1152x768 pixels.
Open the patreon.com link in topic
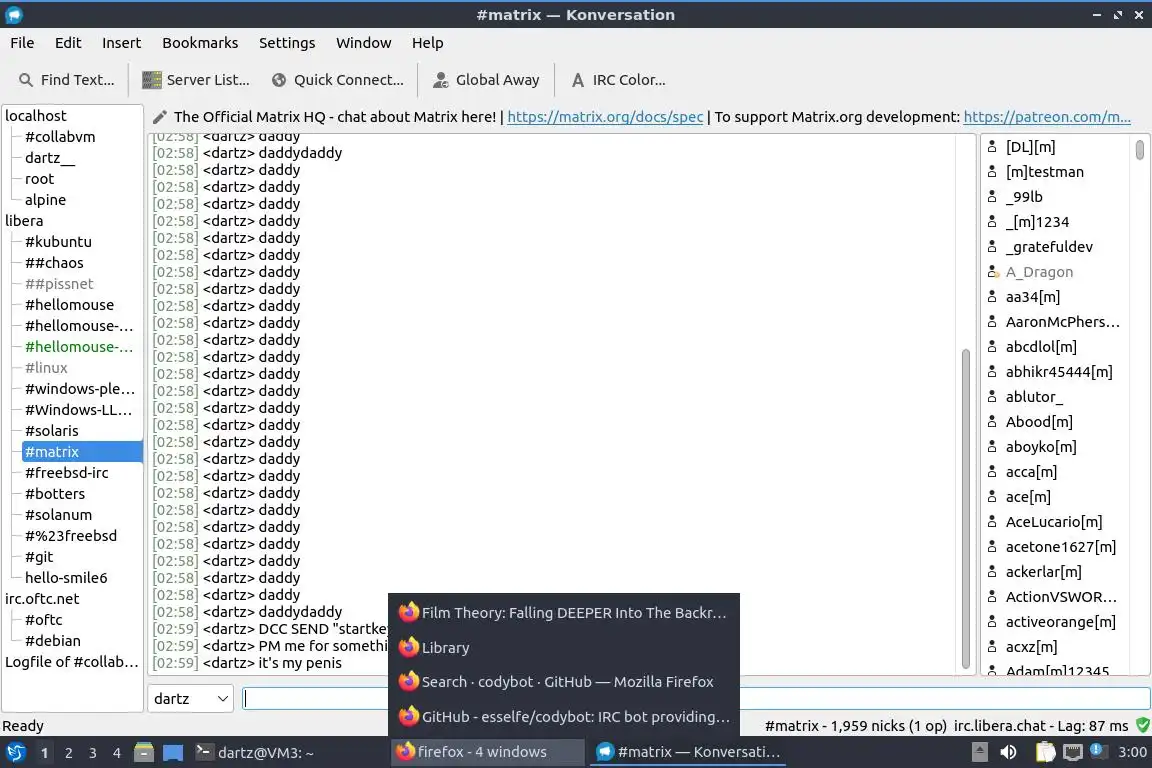click(x=1046, y=117)
